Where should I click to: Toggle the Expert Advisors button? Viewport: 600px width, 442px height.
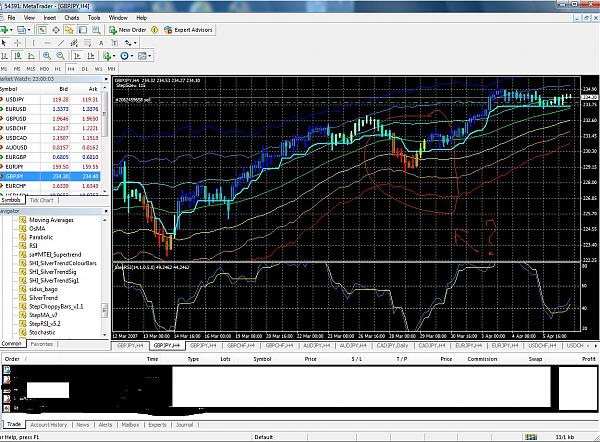(188, 30)
